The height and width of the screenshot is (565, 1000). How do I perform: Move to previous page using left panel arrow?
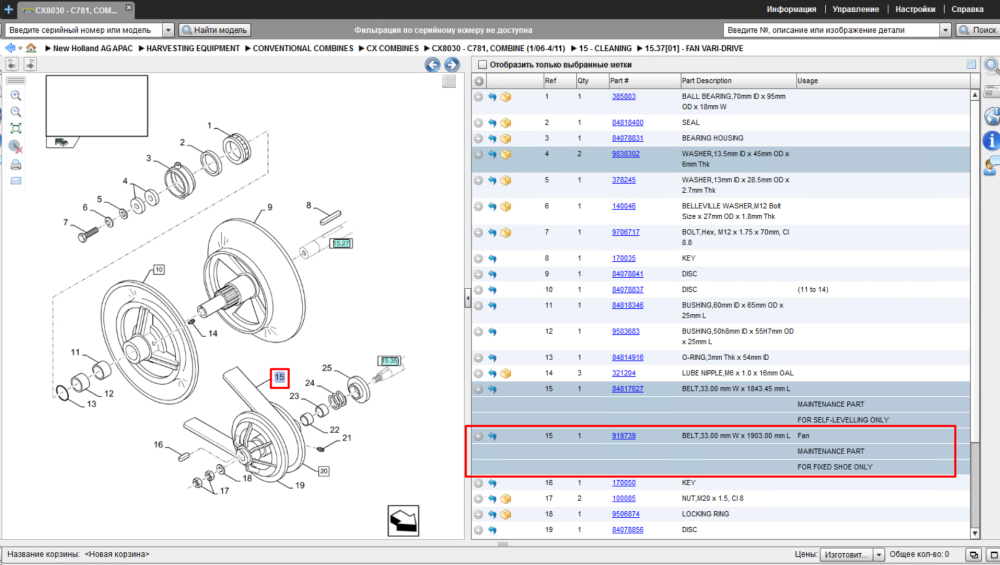tap(12, 64)
